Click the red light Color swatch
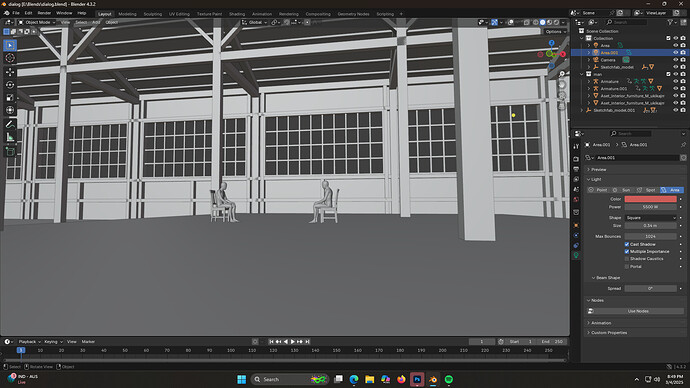This screenshot has height=388, width=690. (650, 199)
